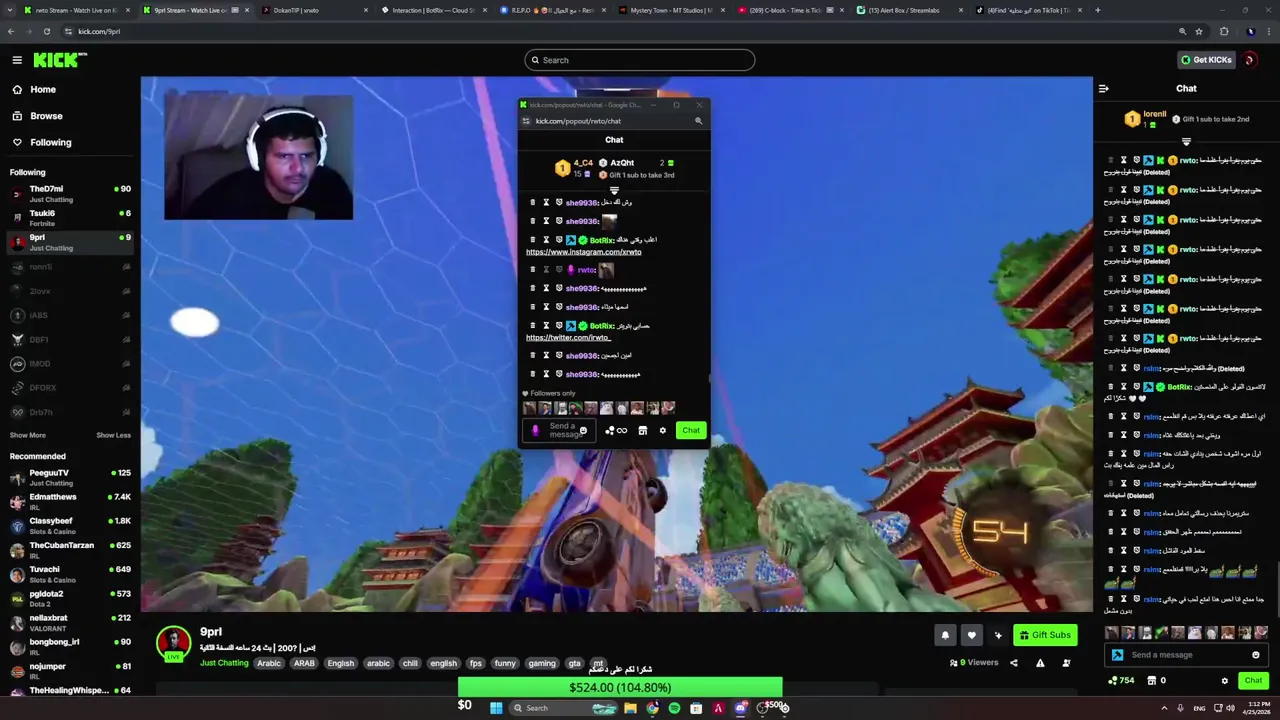Click the Gift Subs button
The height and width of the screenshot is (720, 1280).
pos(1045,635)
